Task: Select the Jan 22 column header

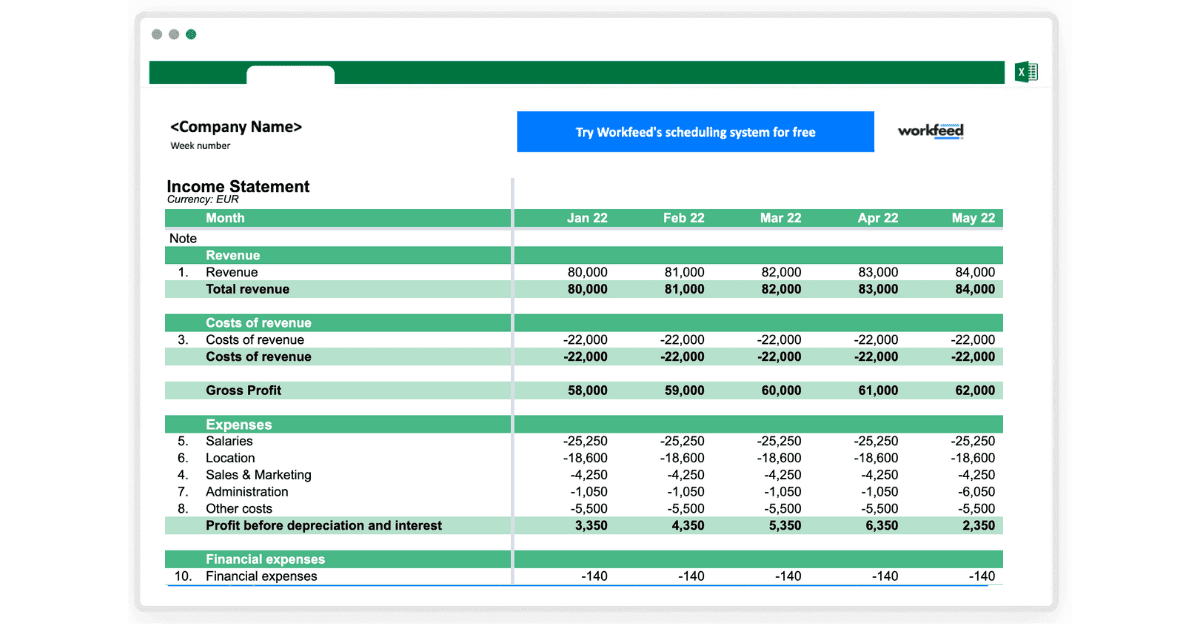Action: (585, 218)
